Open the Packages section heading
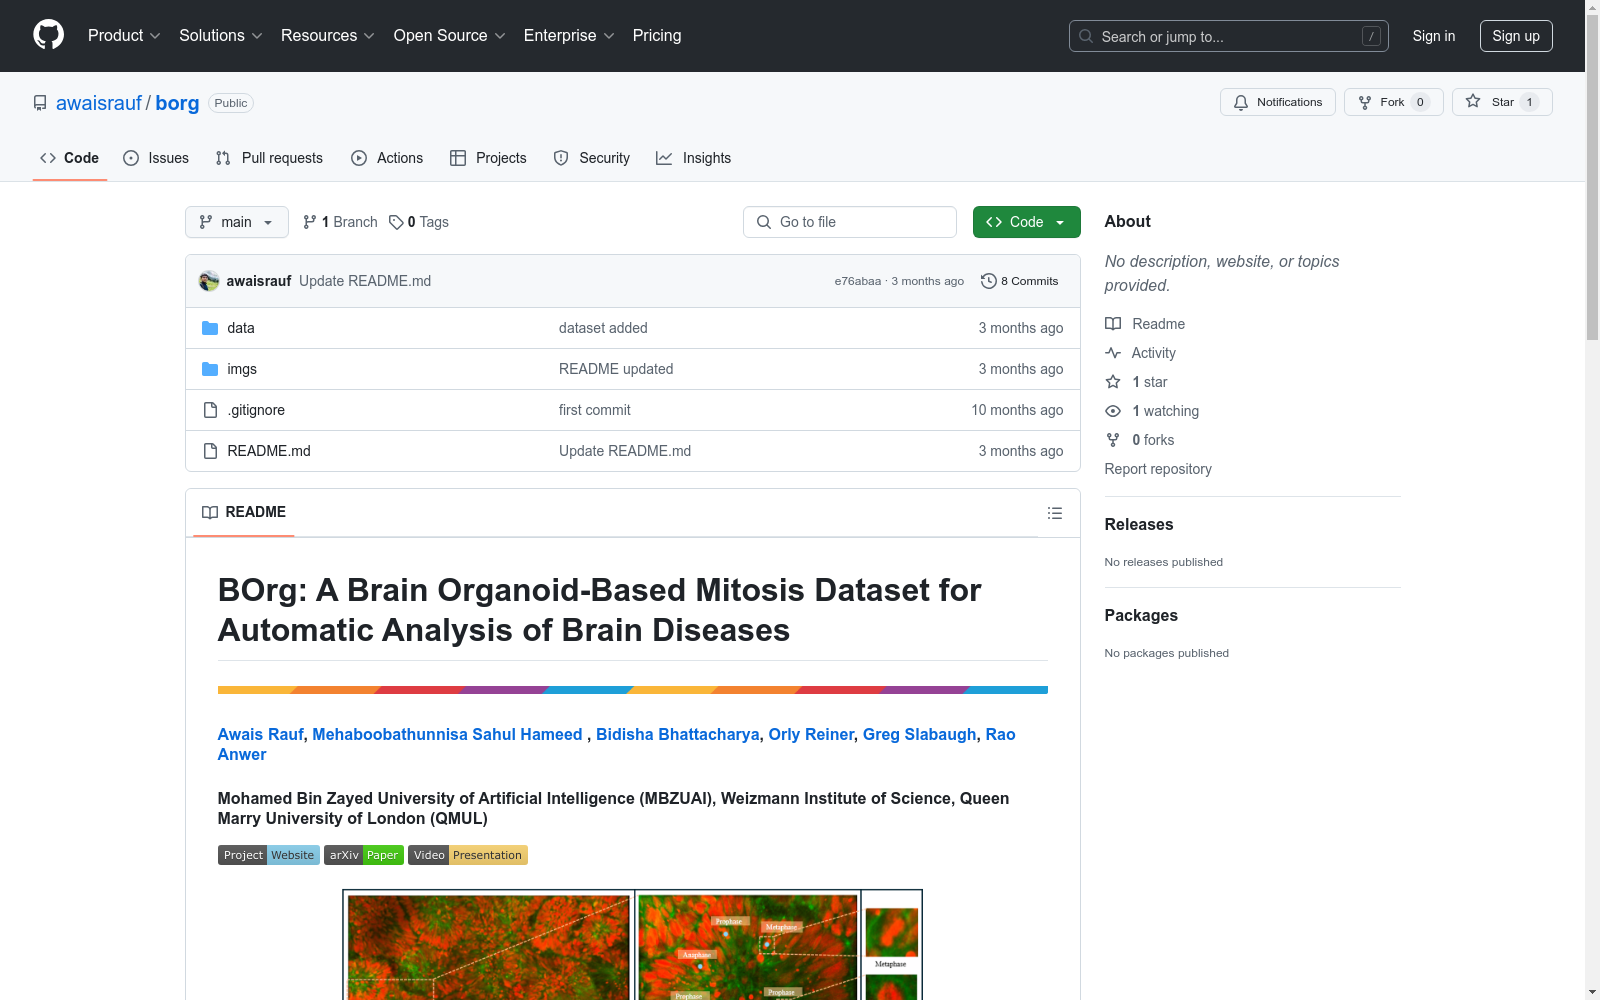The width and height of the screenshot is (1600, 1000). pyautogui.click(x=1141, y=615)
